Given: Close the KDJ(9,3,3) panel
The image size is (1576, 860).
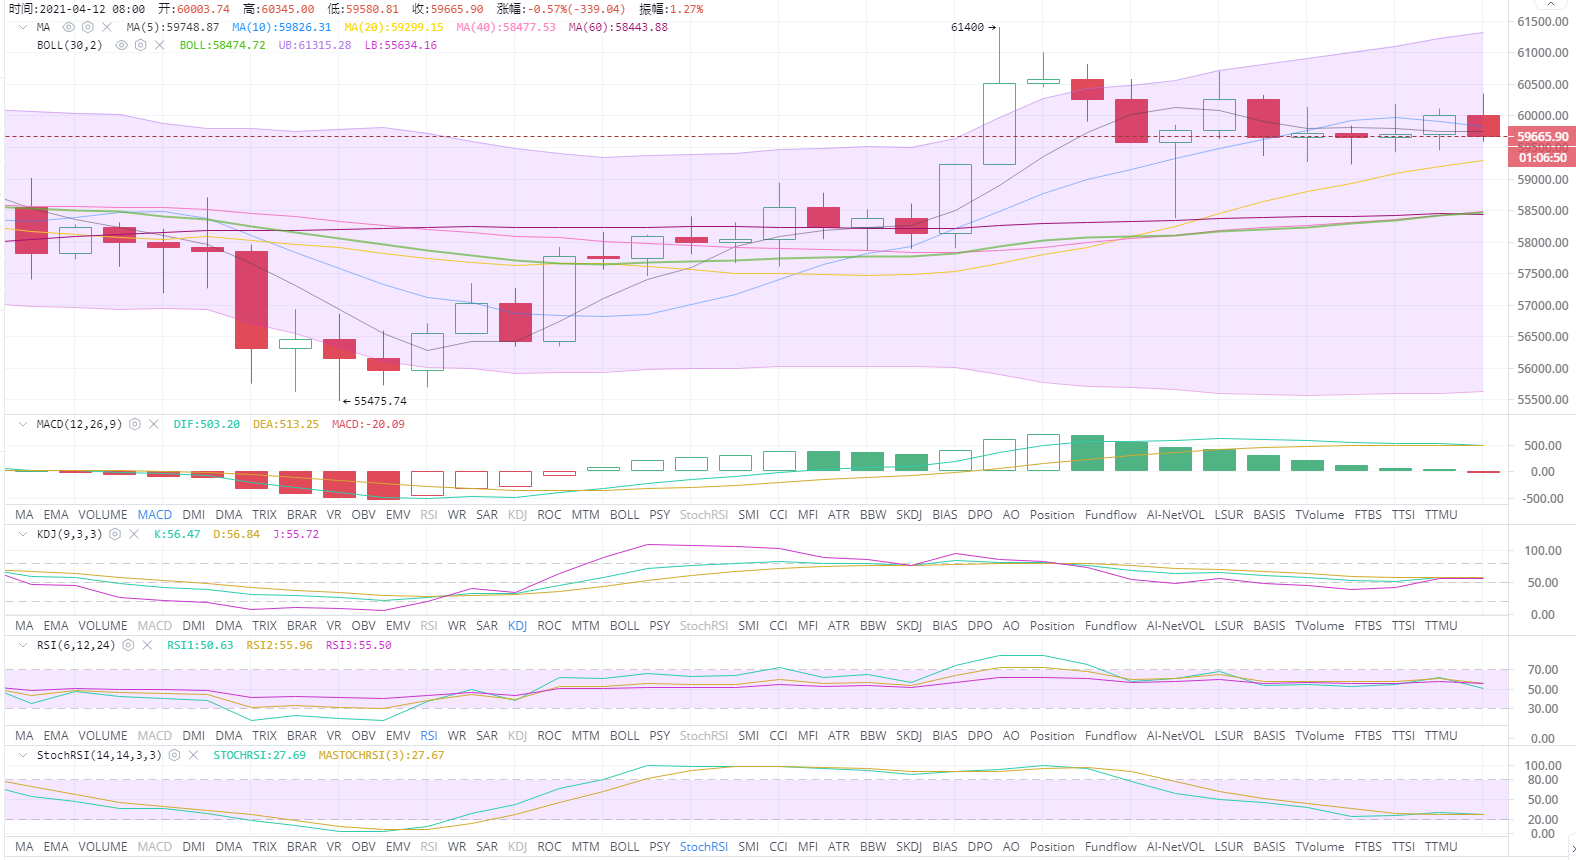Looking at the screenshot, I should pyautogui.click(x=134, y=534).
